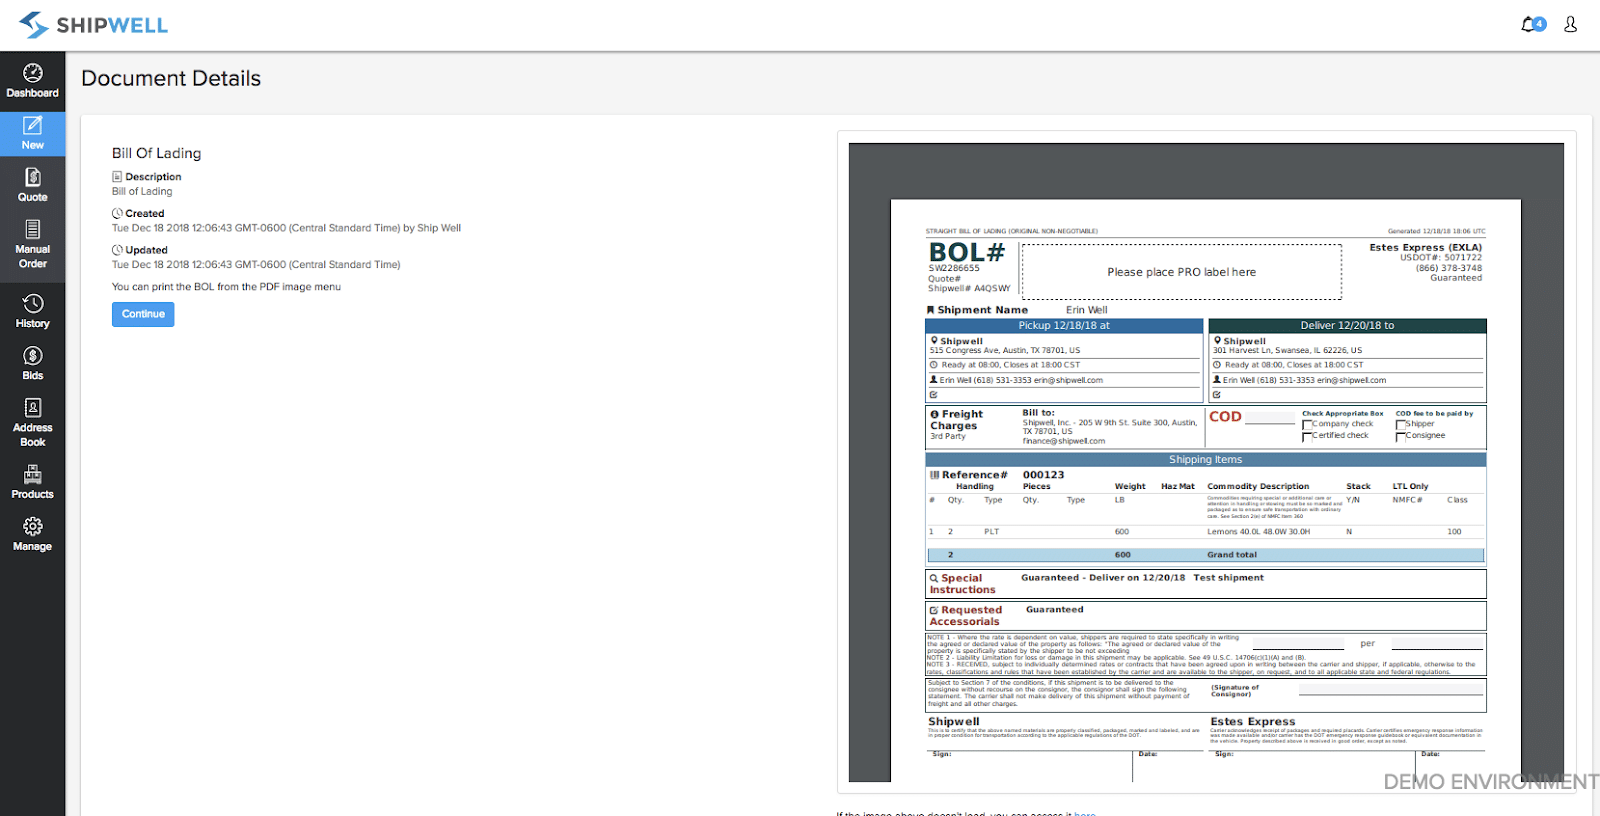Open Manual Order in the sidebar
The image size is (1600, 816).
tap(32, 245)
